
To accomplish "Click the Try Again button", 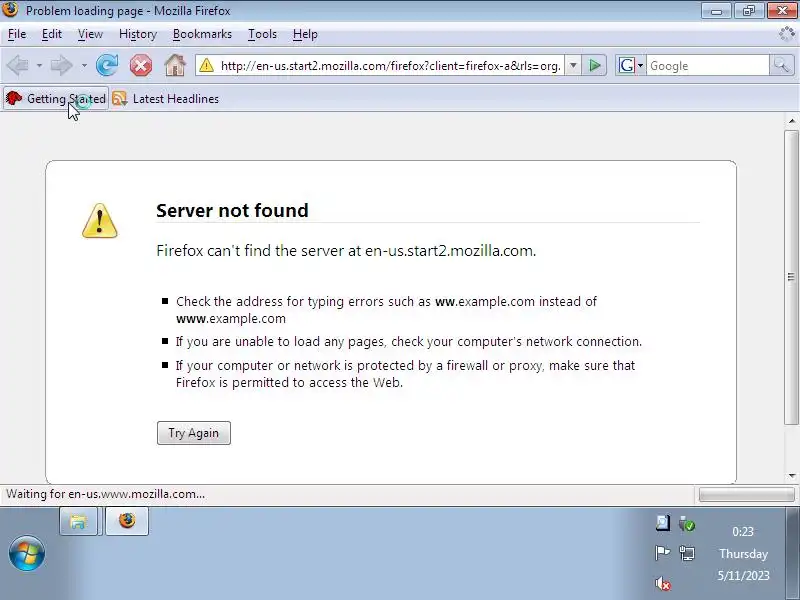I will (x=194, y=433).
